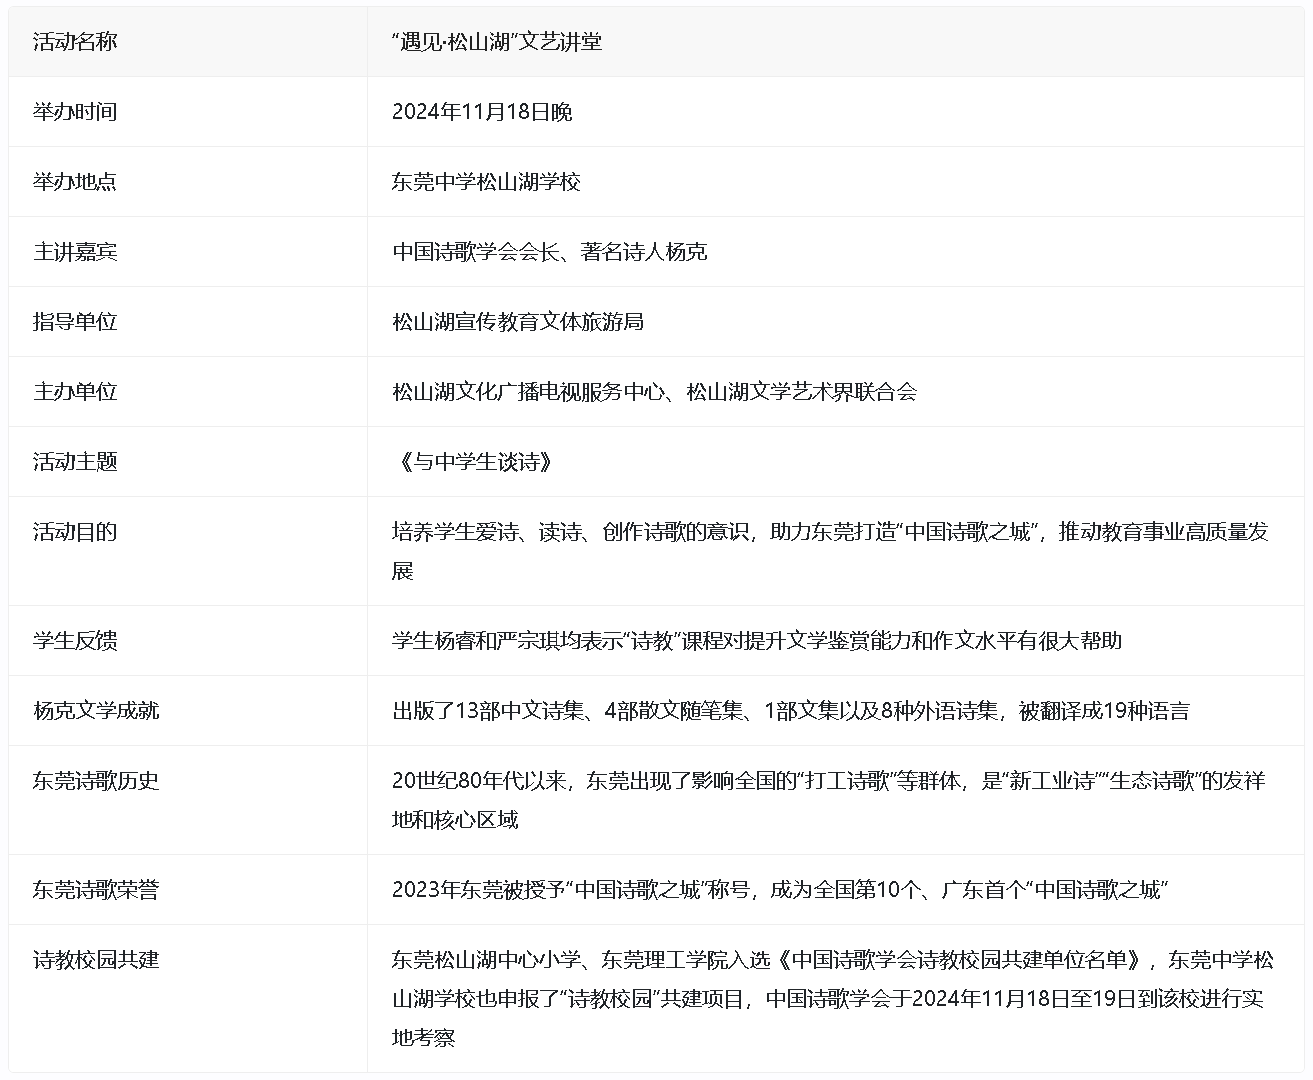Click the '东莞诗歌历史' row label

click(x=96, y=781)
